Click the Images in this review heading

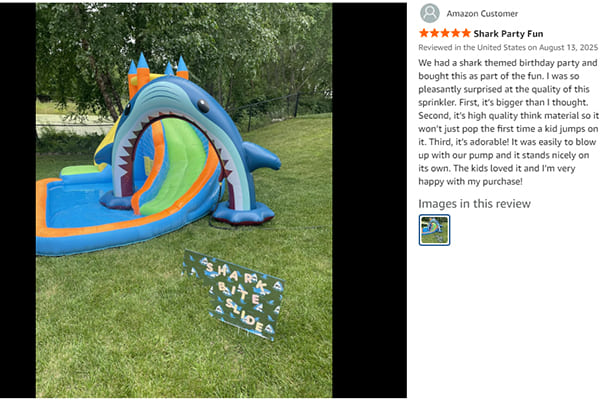[x=474, y=204]
